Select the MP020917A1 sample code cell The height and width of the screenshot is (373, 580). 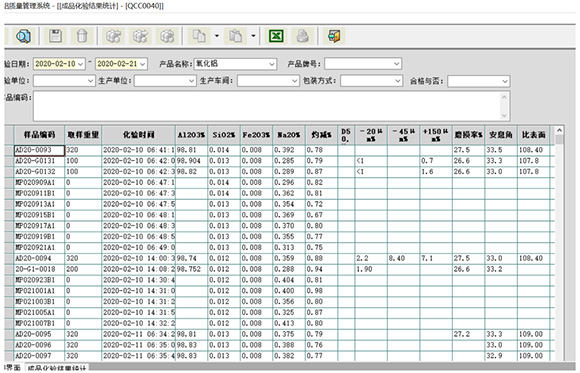coord(39,226)
